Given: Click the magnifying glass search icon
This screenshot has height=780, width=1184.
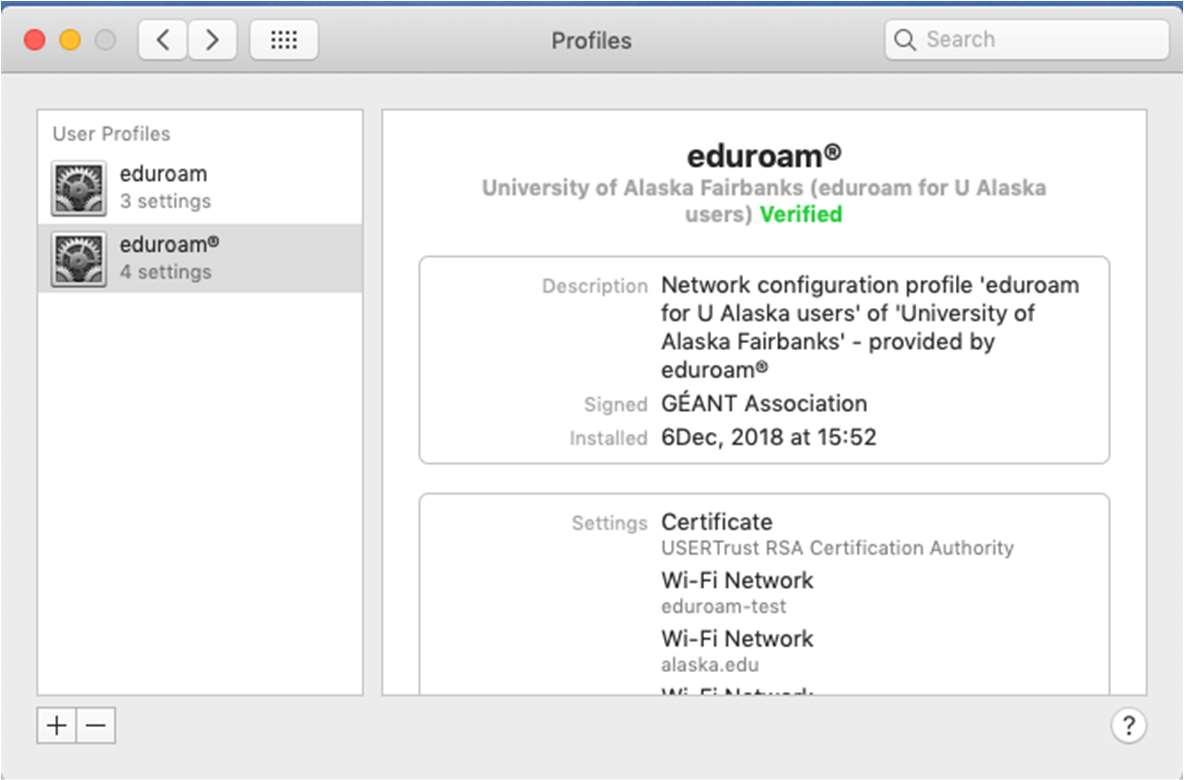Looking at the screenshot, I should tap(905, 40).
